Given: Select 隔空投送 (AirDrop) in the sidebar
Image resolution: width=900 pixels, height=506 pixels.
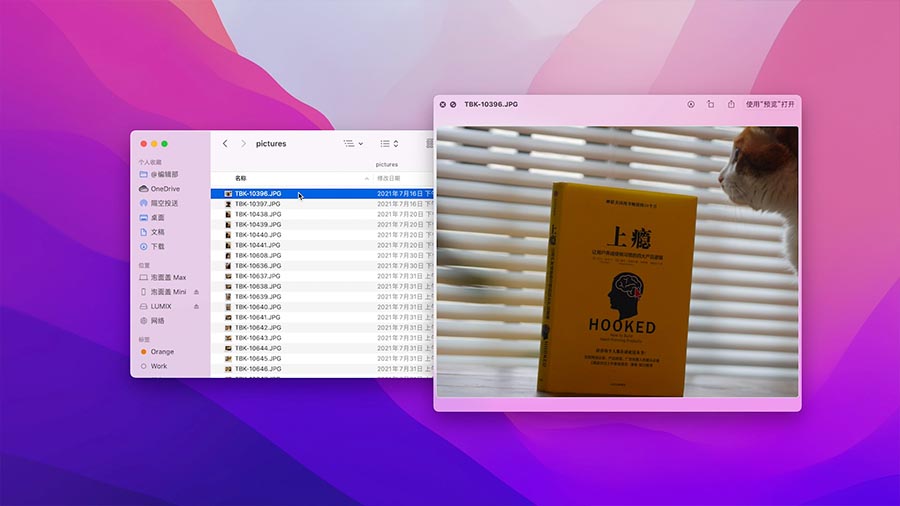Looking at the screenshot, I should (x=164, y=203).
